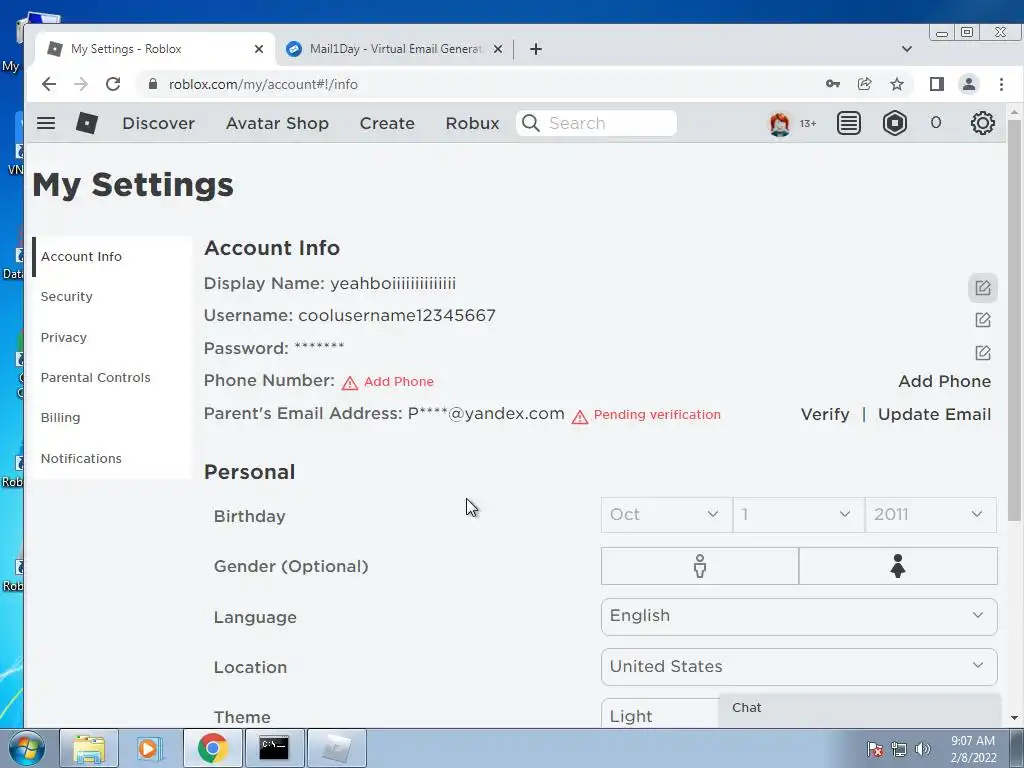Open the settings gear icon
The width and height of the screenshot is (1024, 768).
(x=982, y=123)
